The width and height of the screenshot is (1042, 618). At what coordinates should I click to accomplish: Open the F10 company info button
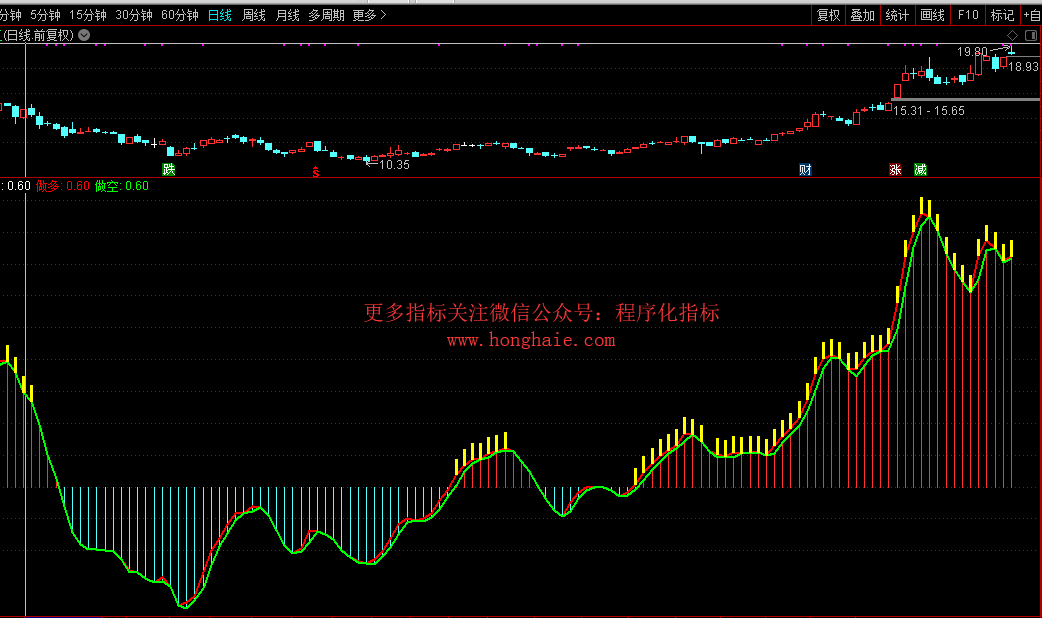coord(967,15)
